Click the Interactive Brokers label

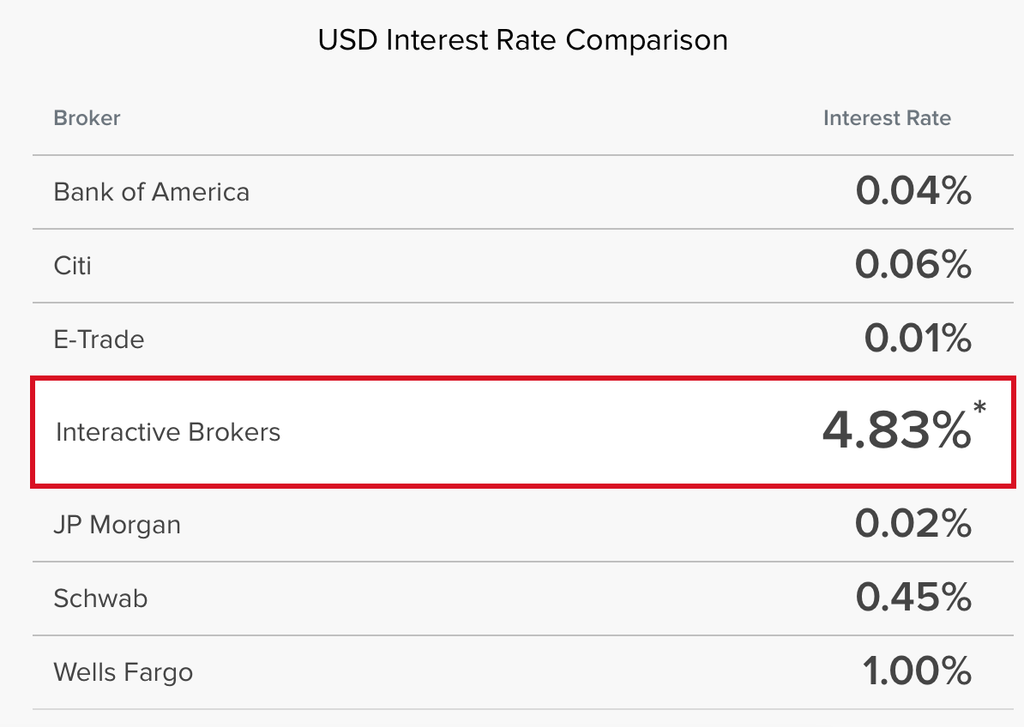coord(168,433)
